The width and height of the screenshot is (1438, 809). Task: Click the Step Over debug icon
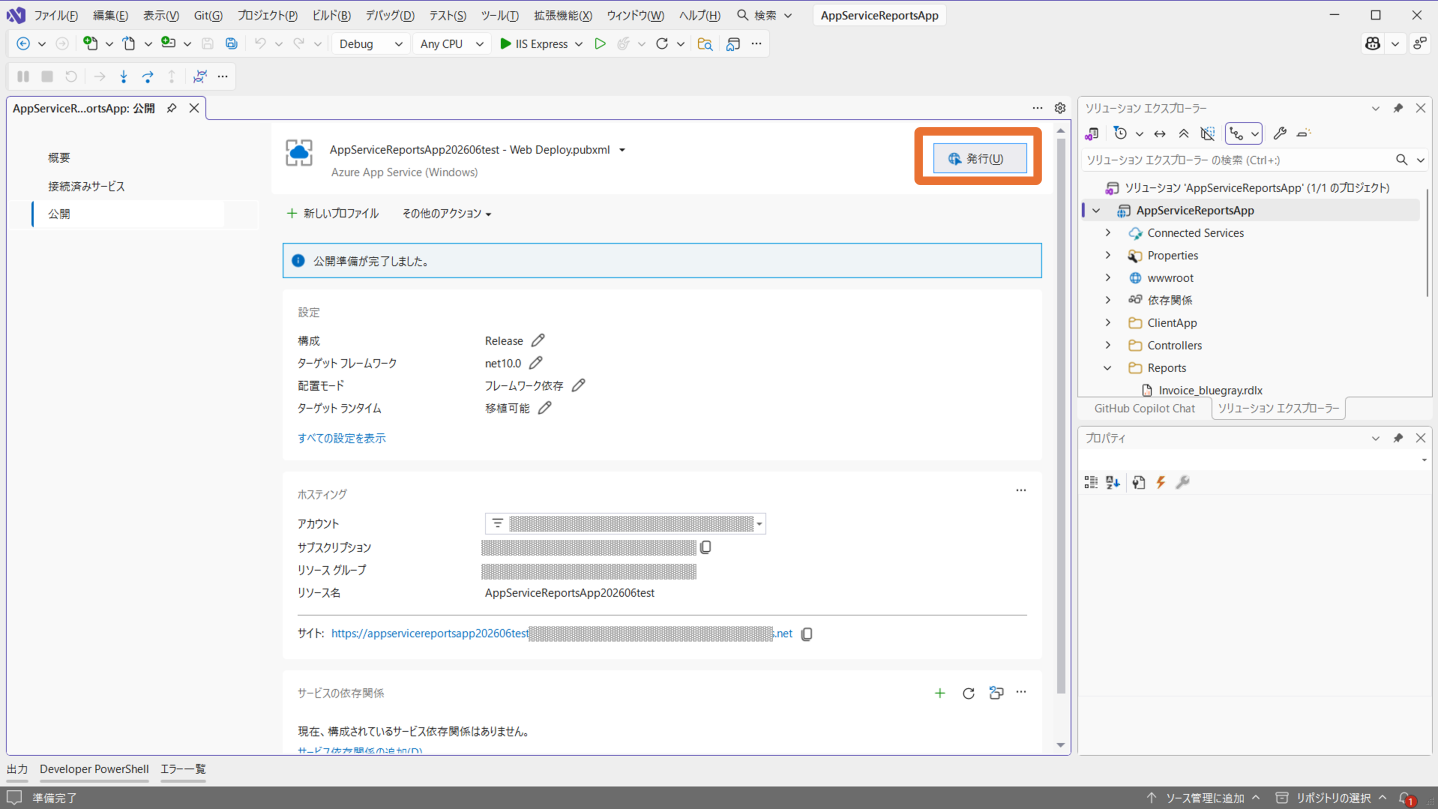coord(148,76)
